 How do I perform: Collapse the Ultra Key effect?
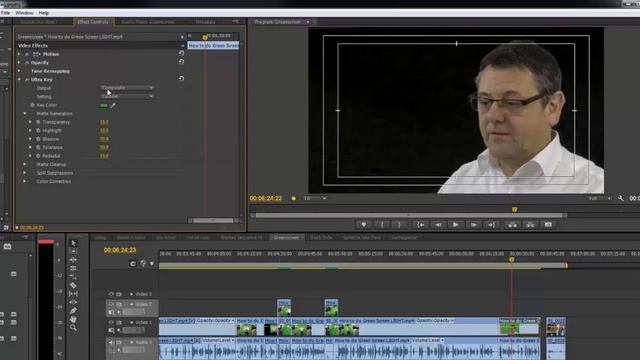click(19, 80)
